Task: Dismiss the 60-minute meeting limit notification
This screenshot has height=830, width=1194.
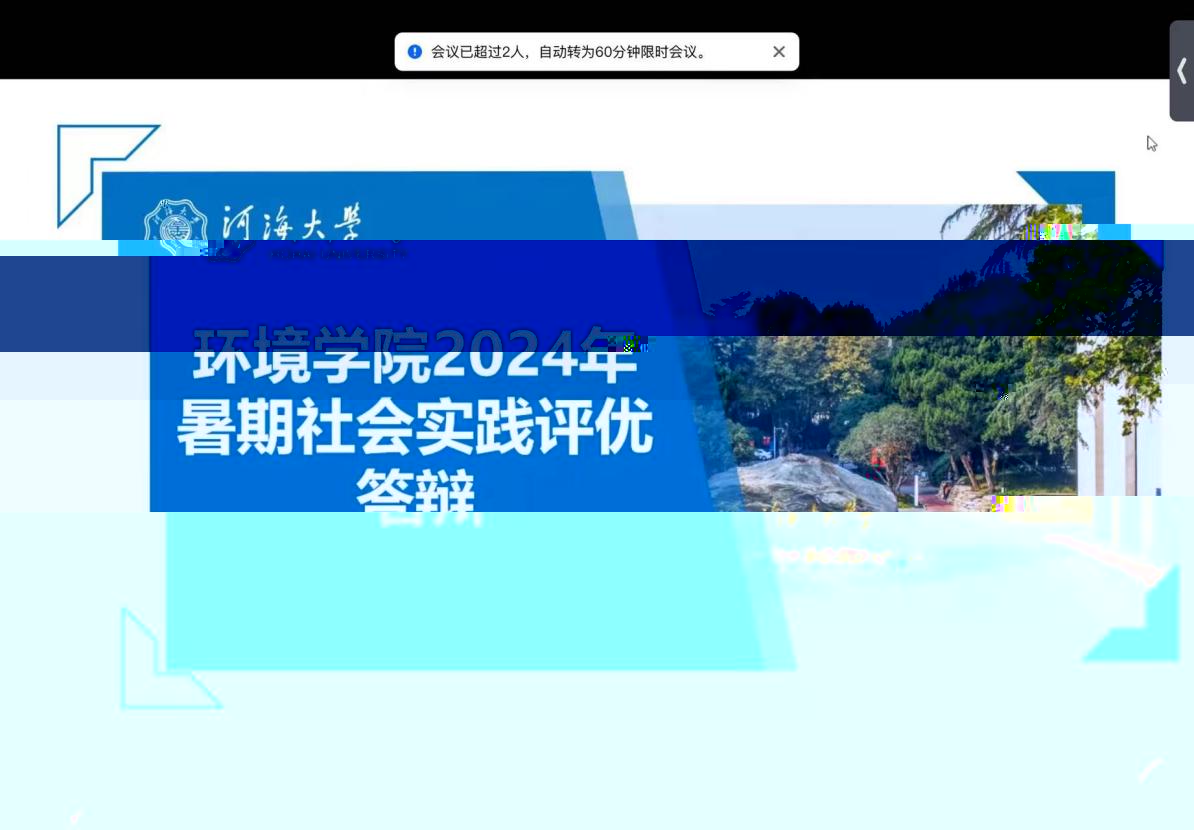Action: [778, 52]
